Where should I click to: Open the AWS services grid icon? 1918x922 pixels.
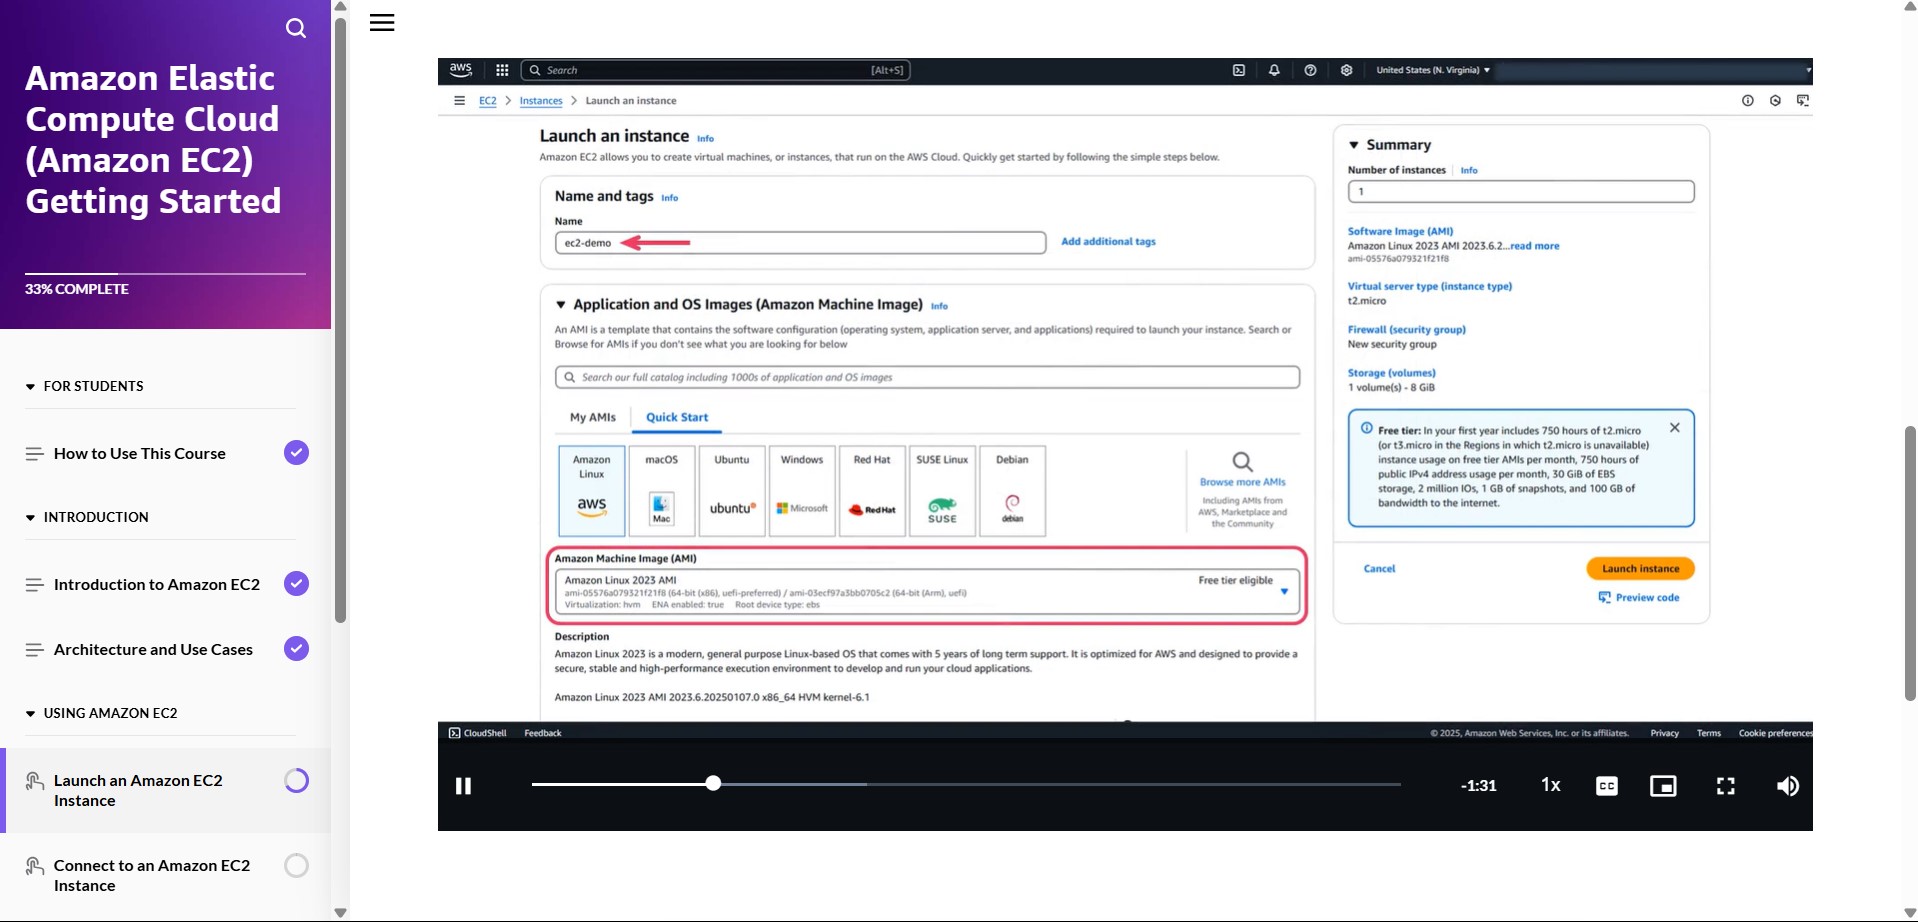(502, 70)
